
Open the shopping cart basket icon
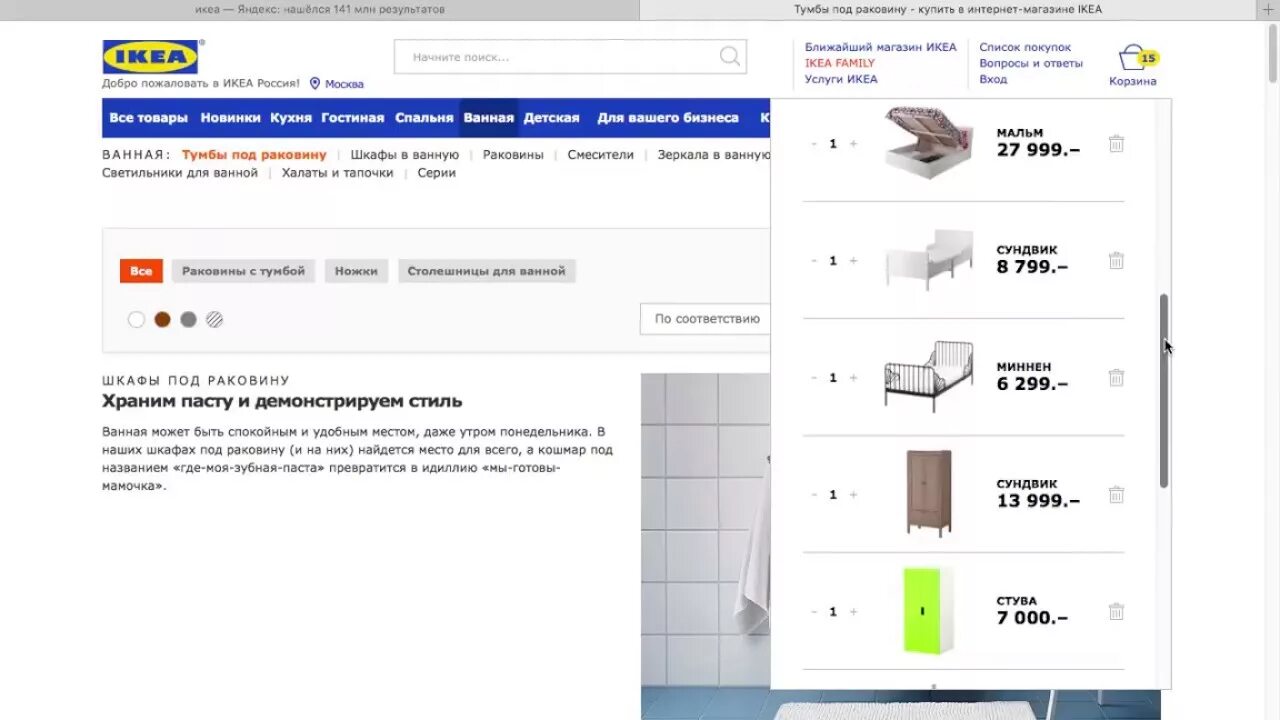[1132, 57]
